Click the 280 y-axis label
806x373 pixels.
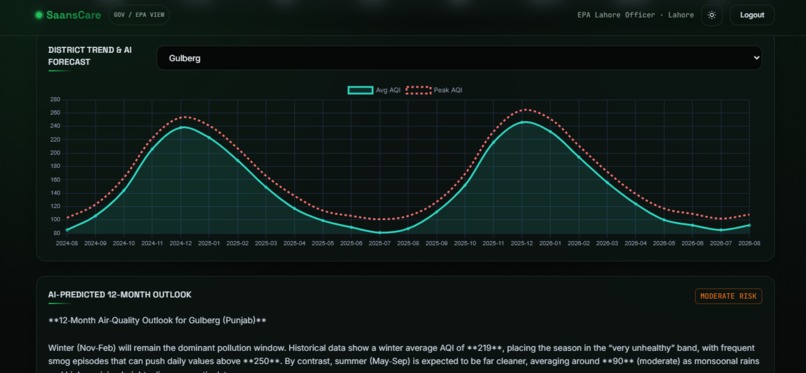pyautogui.click(x=55, y=99)
